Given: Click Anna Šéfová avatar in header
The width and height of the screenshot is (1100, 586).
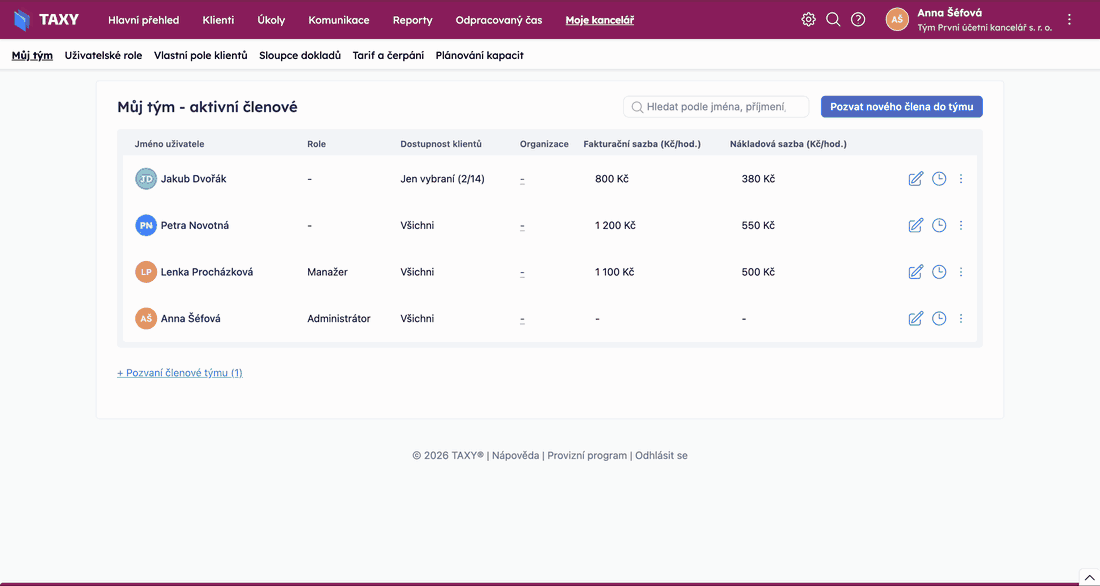Looking at the screenshot, I should [x=897, y=20].
